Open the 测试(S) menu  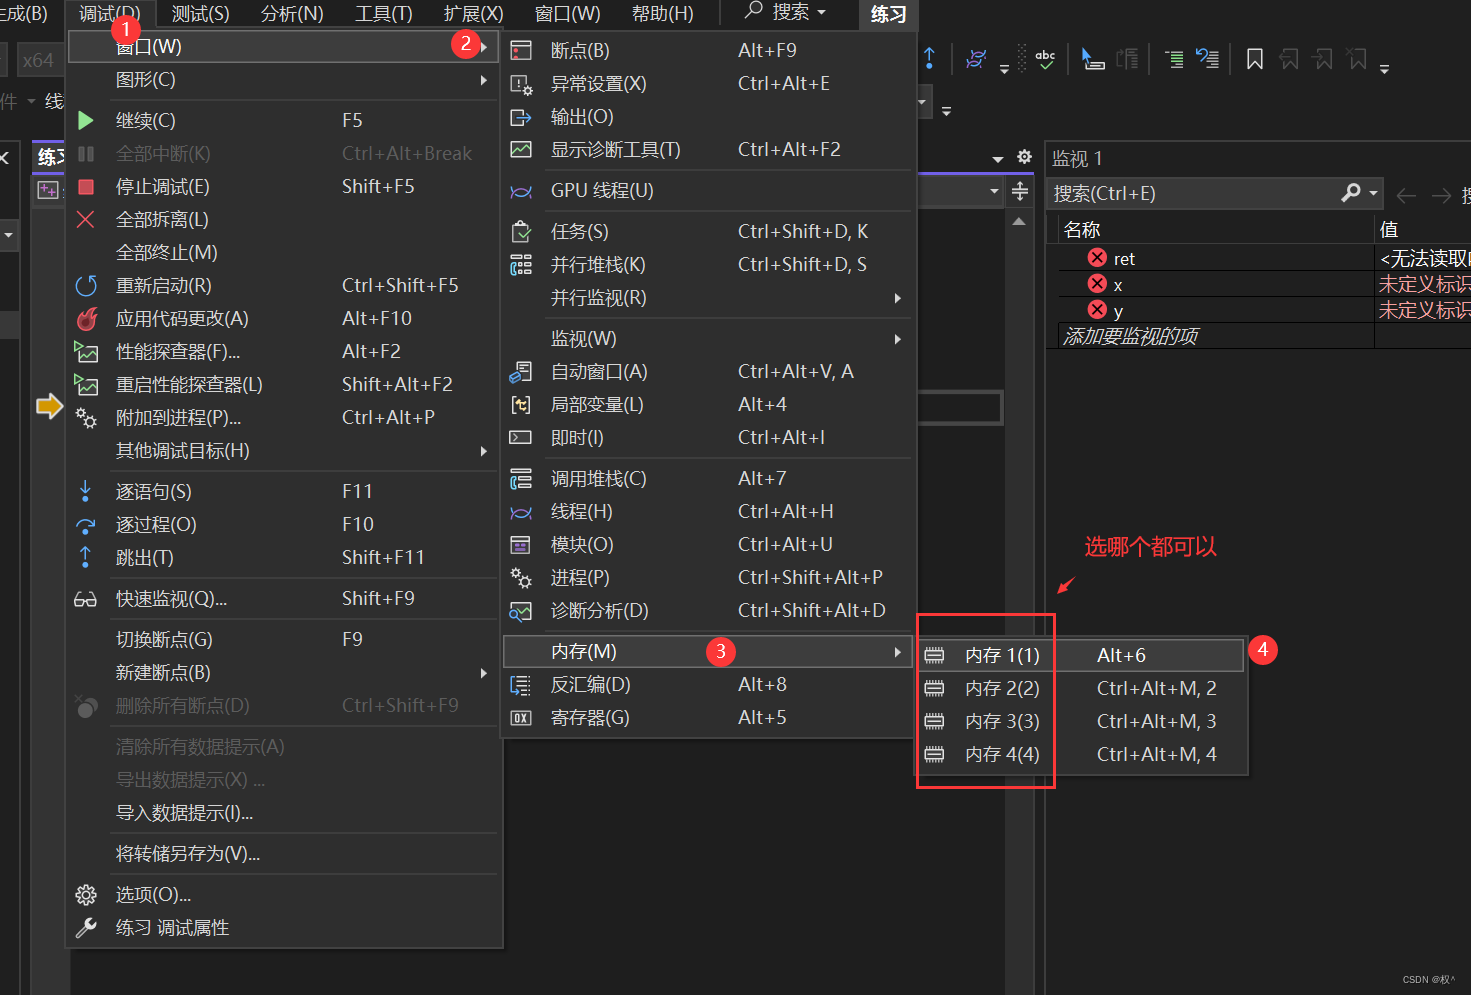pyautogui.click(x=200, y=13)
